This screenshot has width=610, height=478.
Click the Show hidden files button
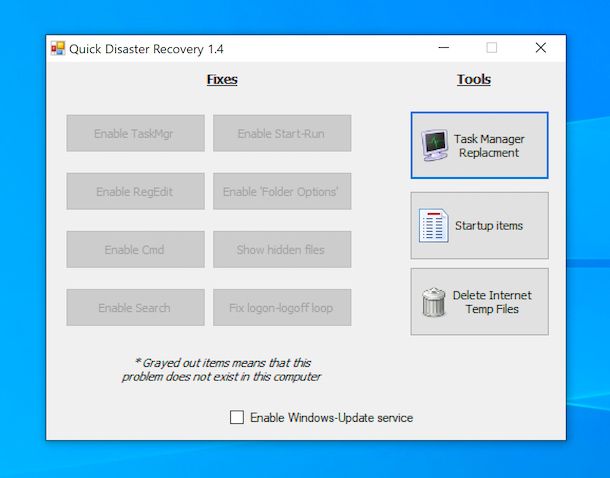click(282, 249)
